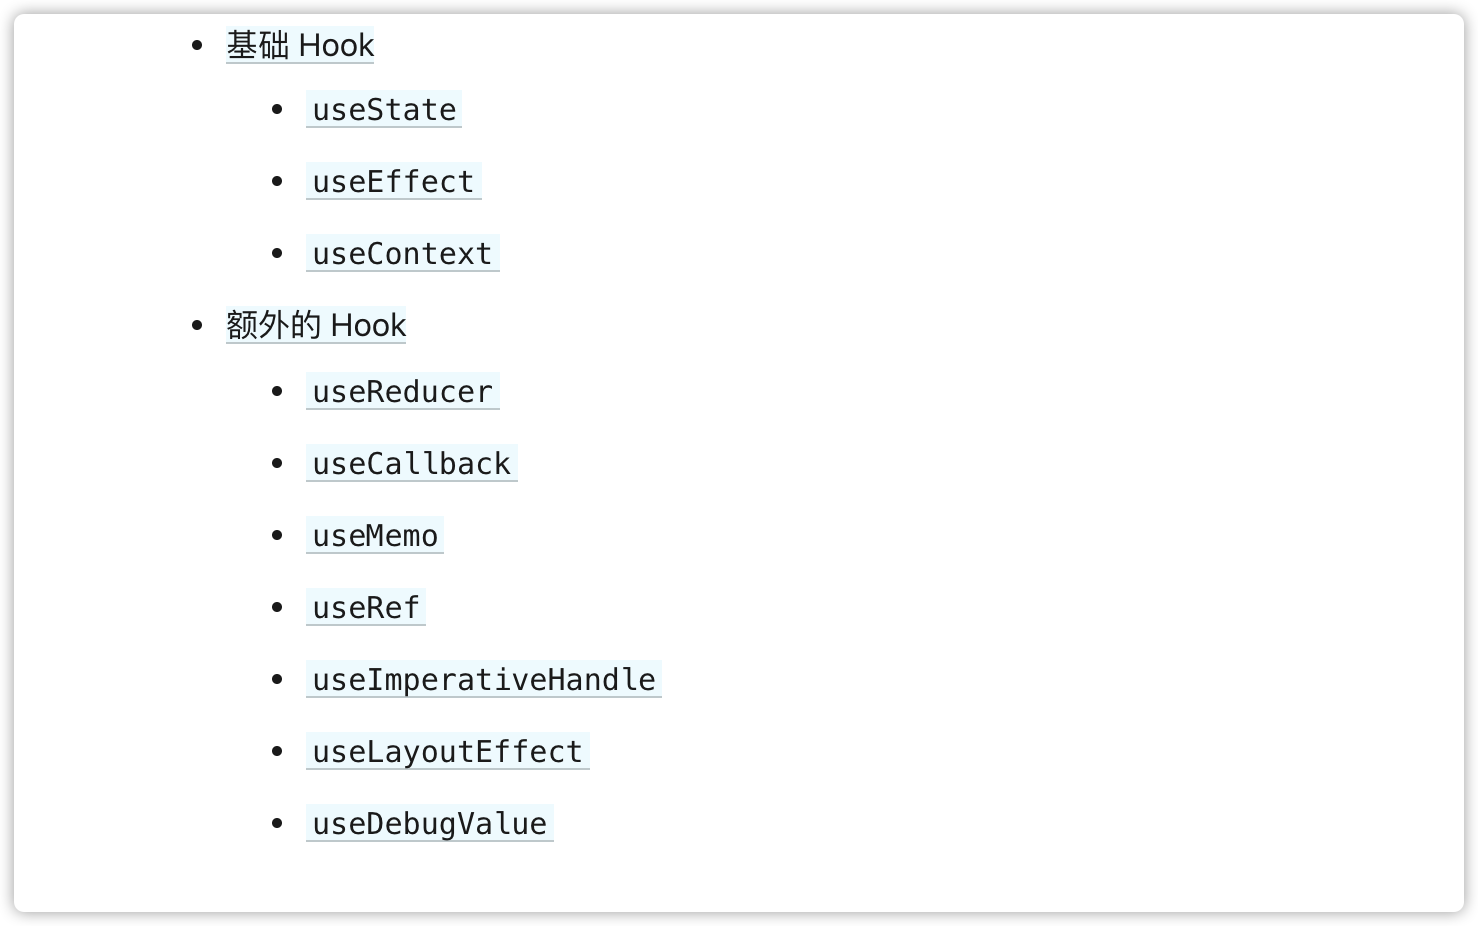
Task: Open the useMemo link
Action: tap(375, 535)
